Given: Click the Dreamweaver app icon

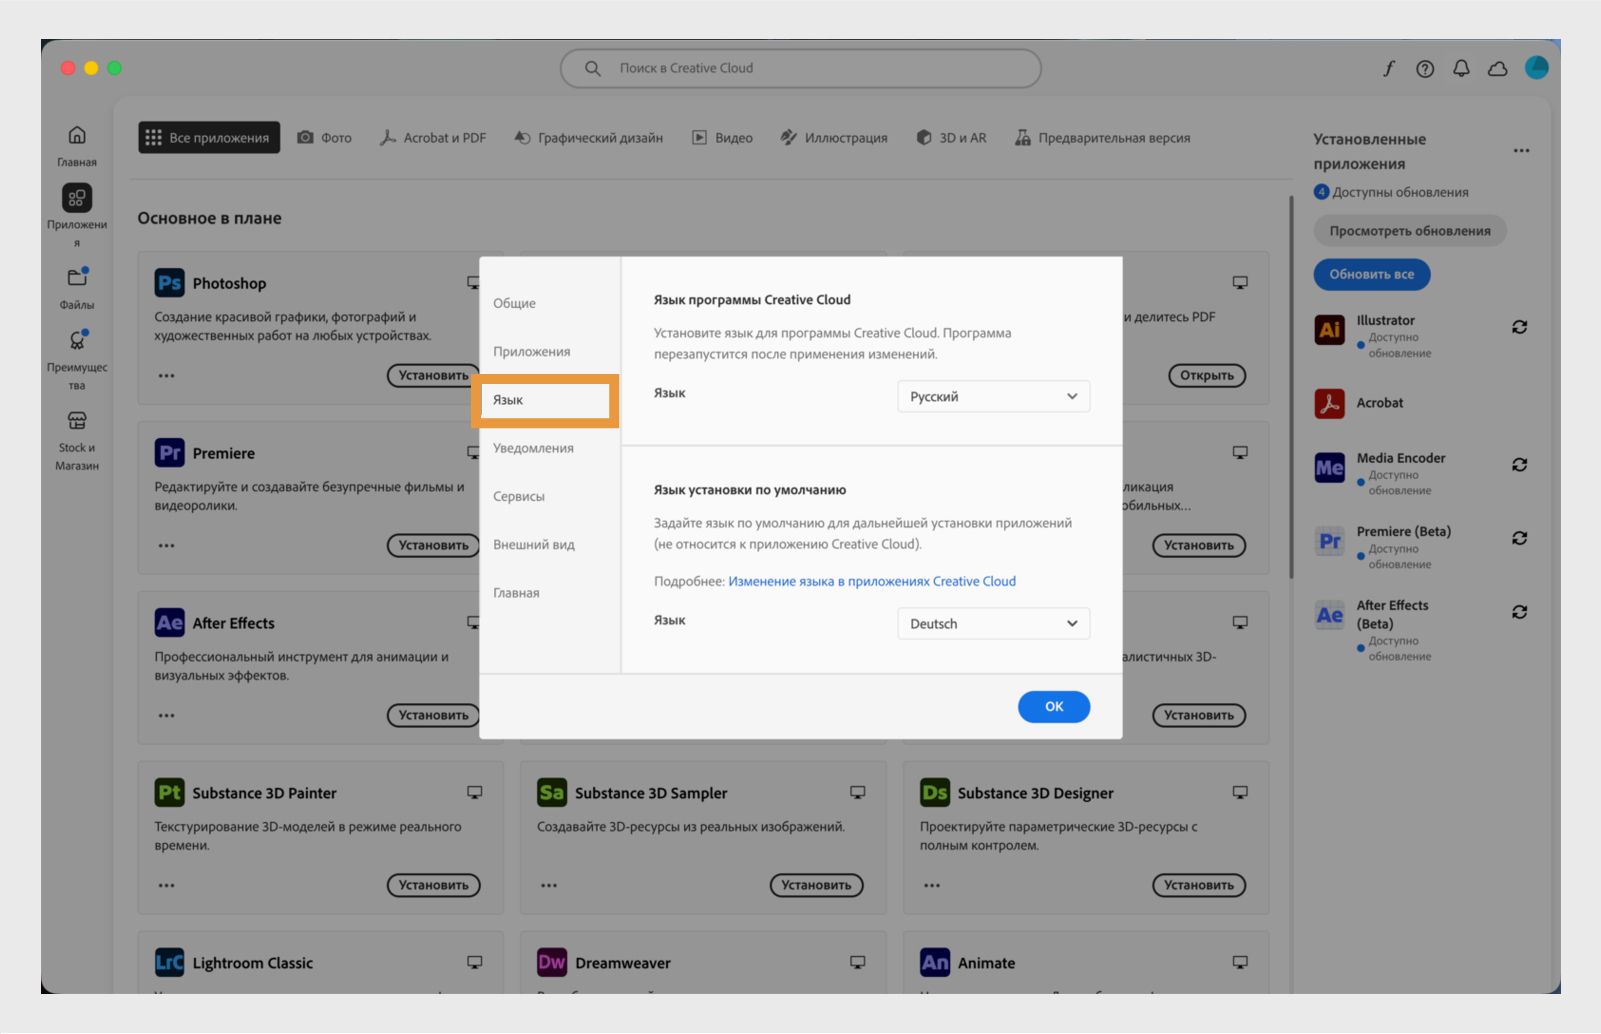Looking at the screenshot, I should pyautogui.click(x=552, y=963).
